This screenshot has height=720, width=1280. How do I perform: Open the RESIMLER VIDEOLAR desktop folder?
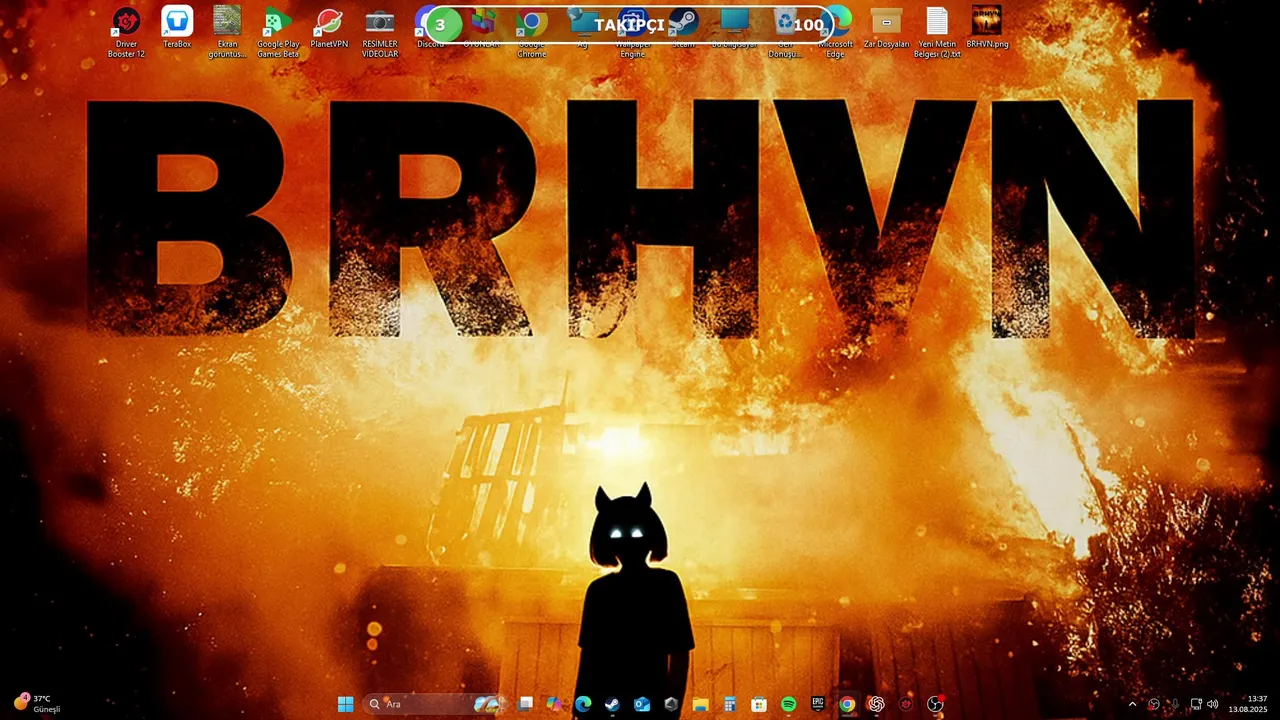pyautogui.click(x=380, y=33)
